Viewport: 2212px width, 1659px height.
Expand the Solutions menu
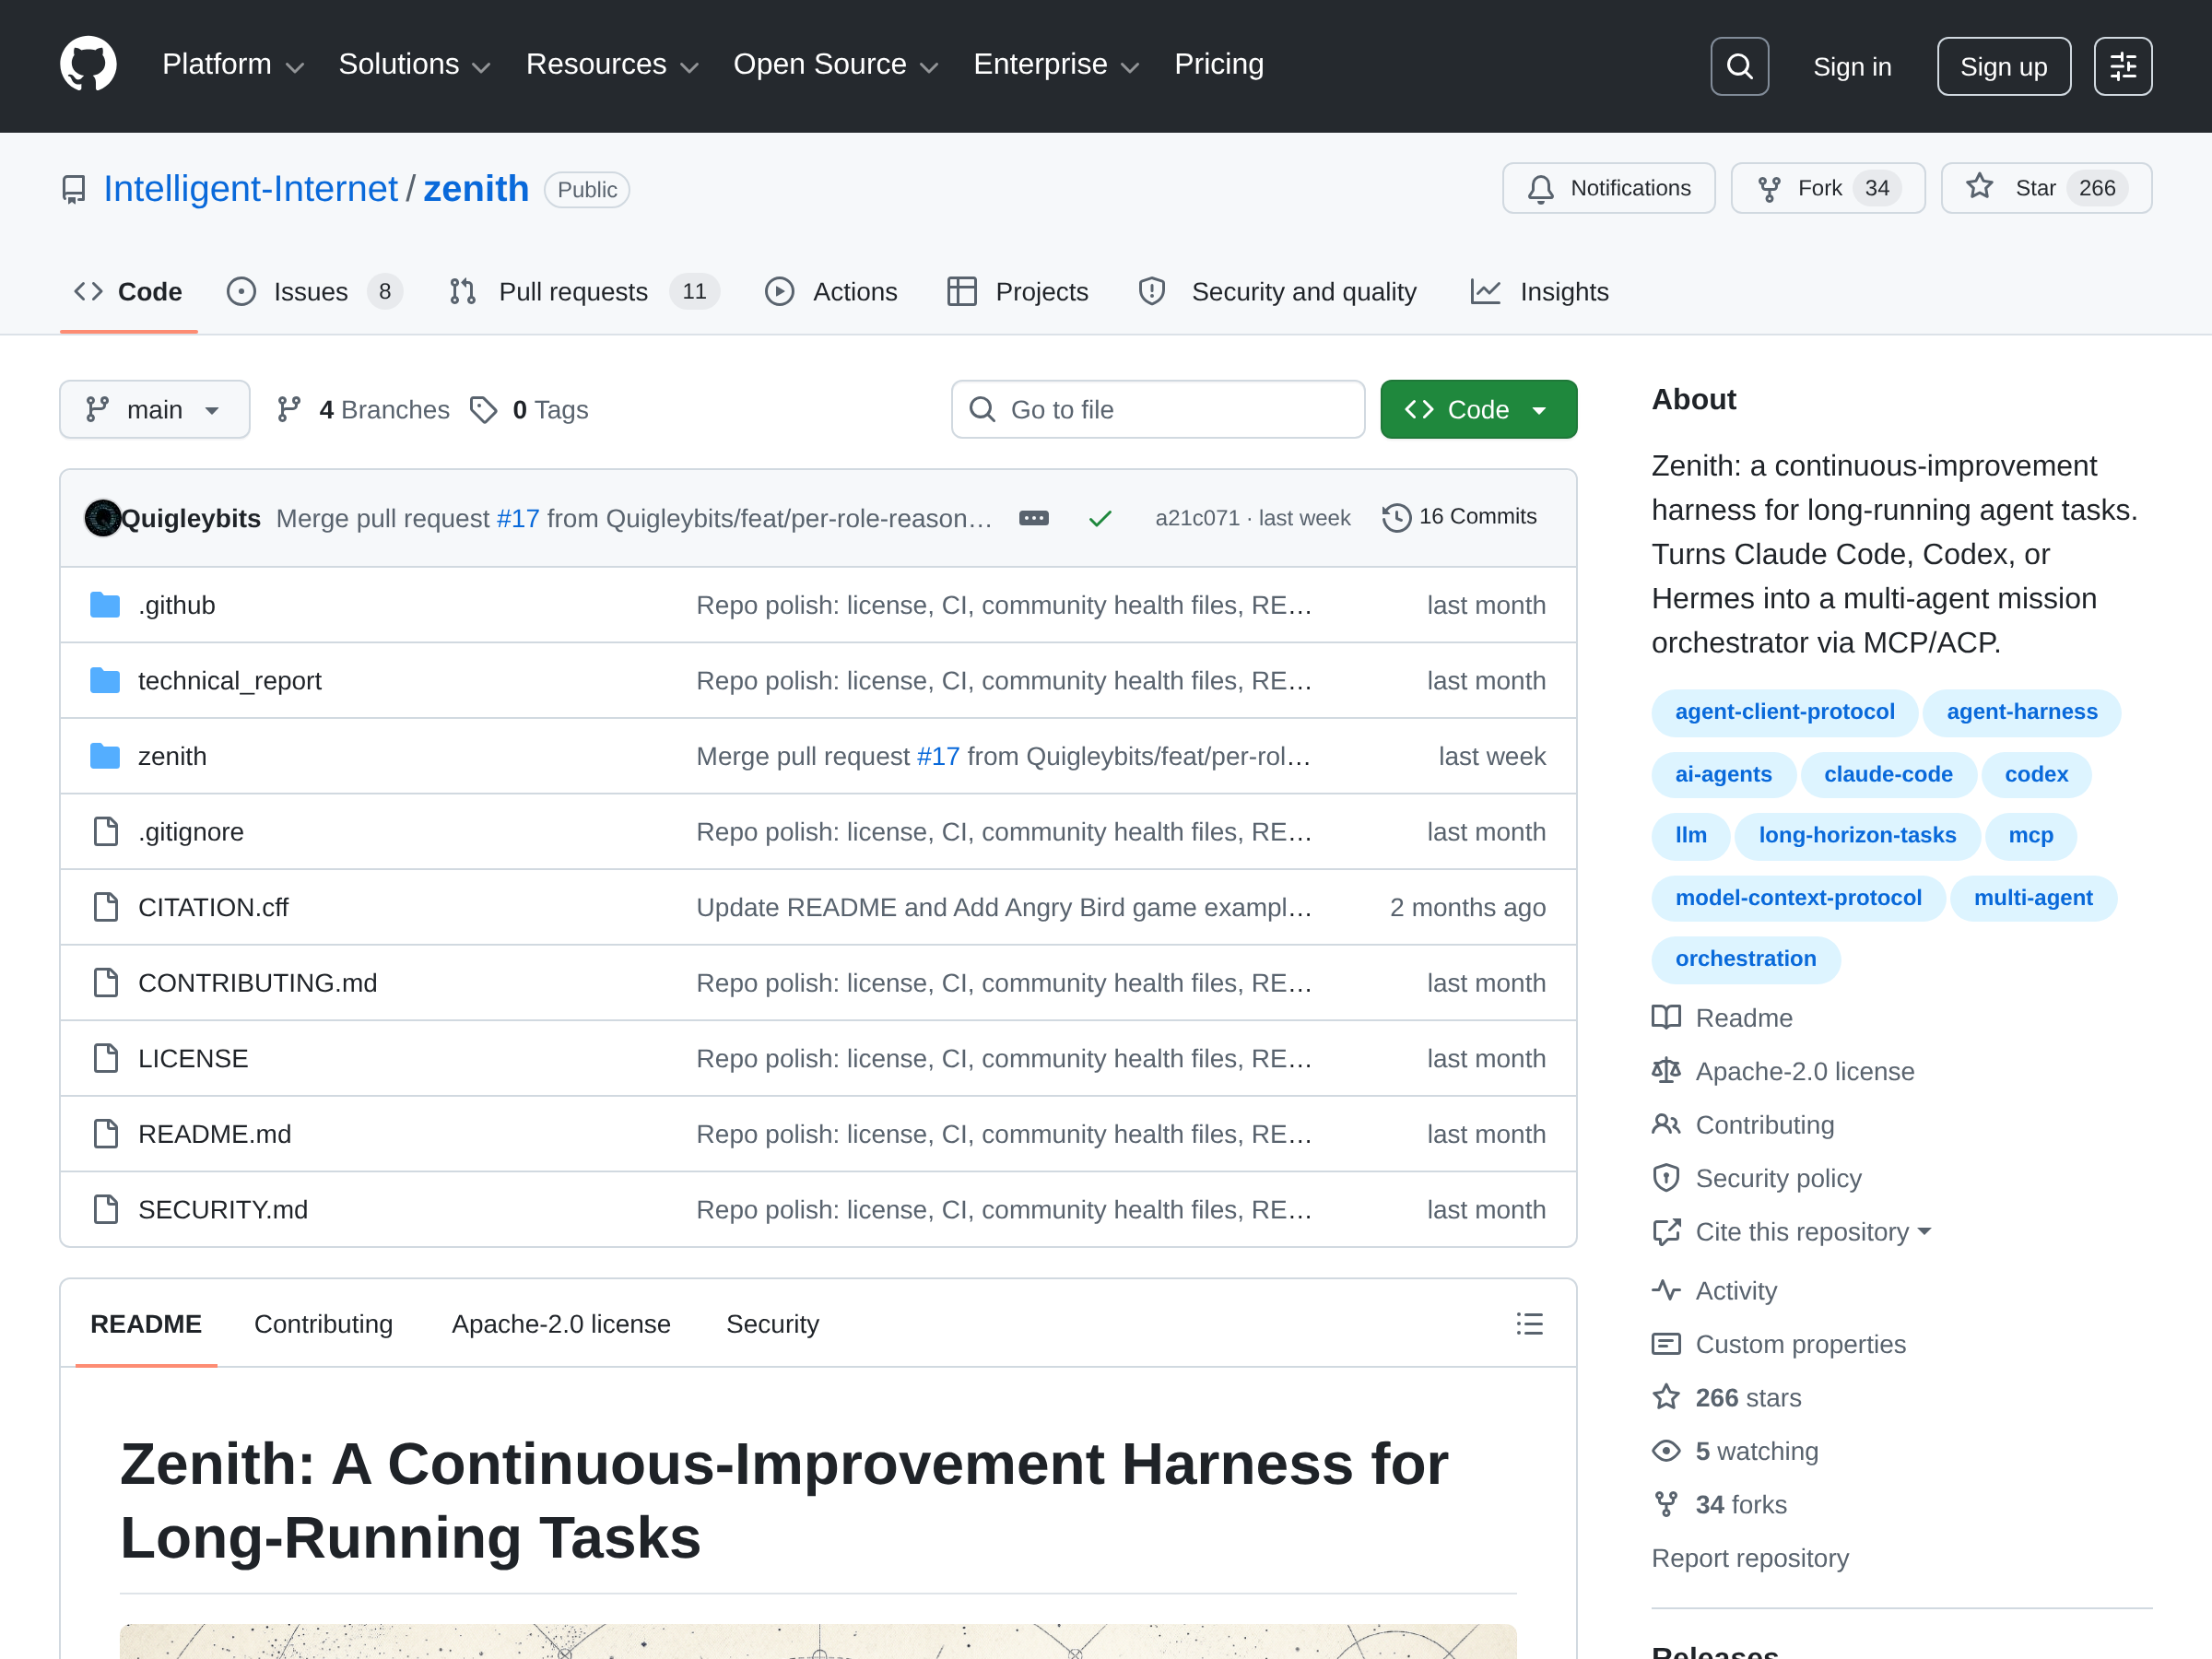[x=415, y=65]
